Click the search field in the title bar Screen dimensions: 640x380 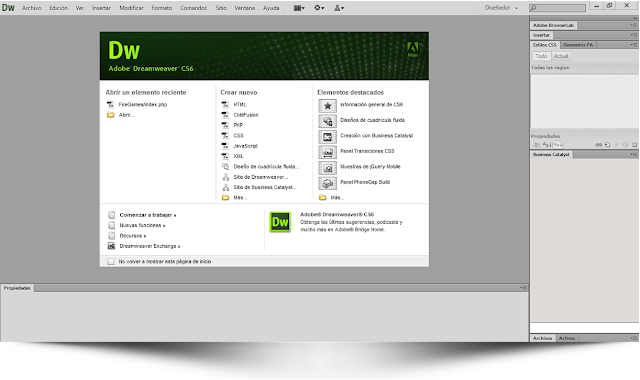click(x=557, y=8)
